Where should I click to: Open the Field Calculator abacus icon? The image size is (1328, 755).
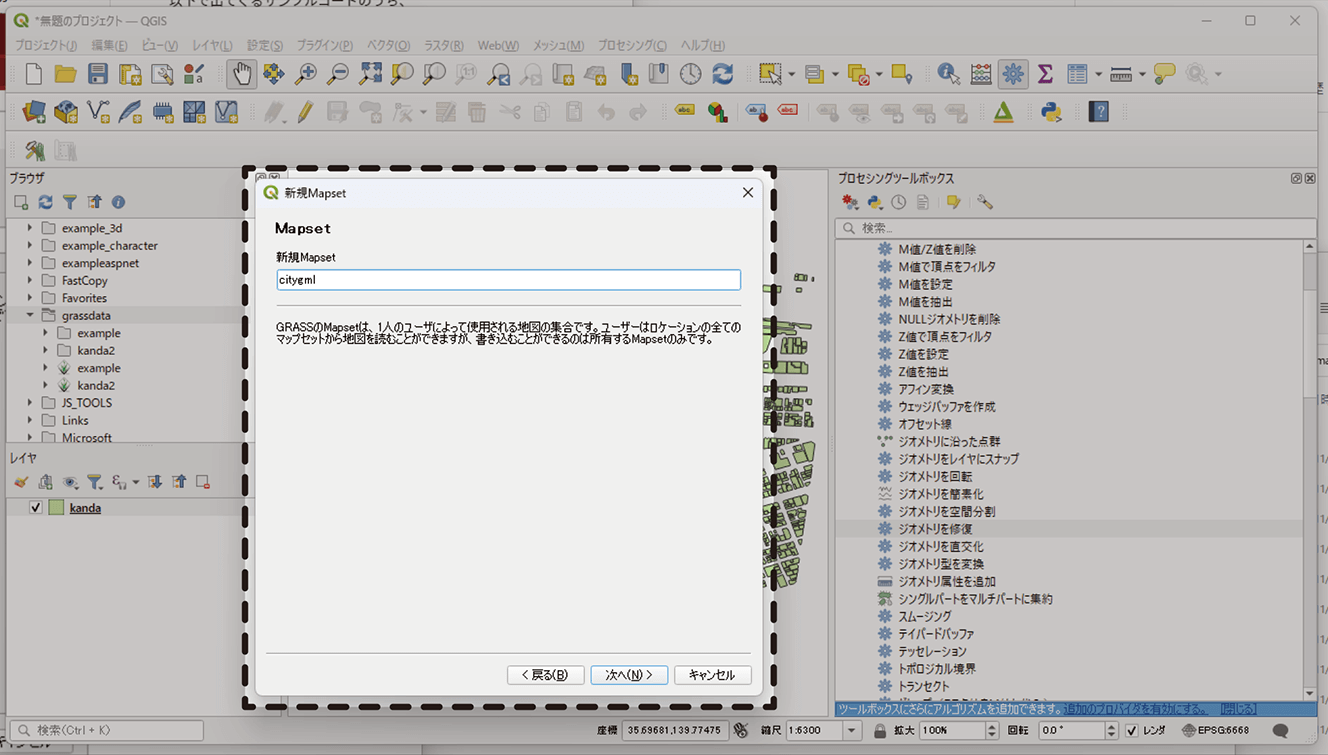[x=981, y=74]
